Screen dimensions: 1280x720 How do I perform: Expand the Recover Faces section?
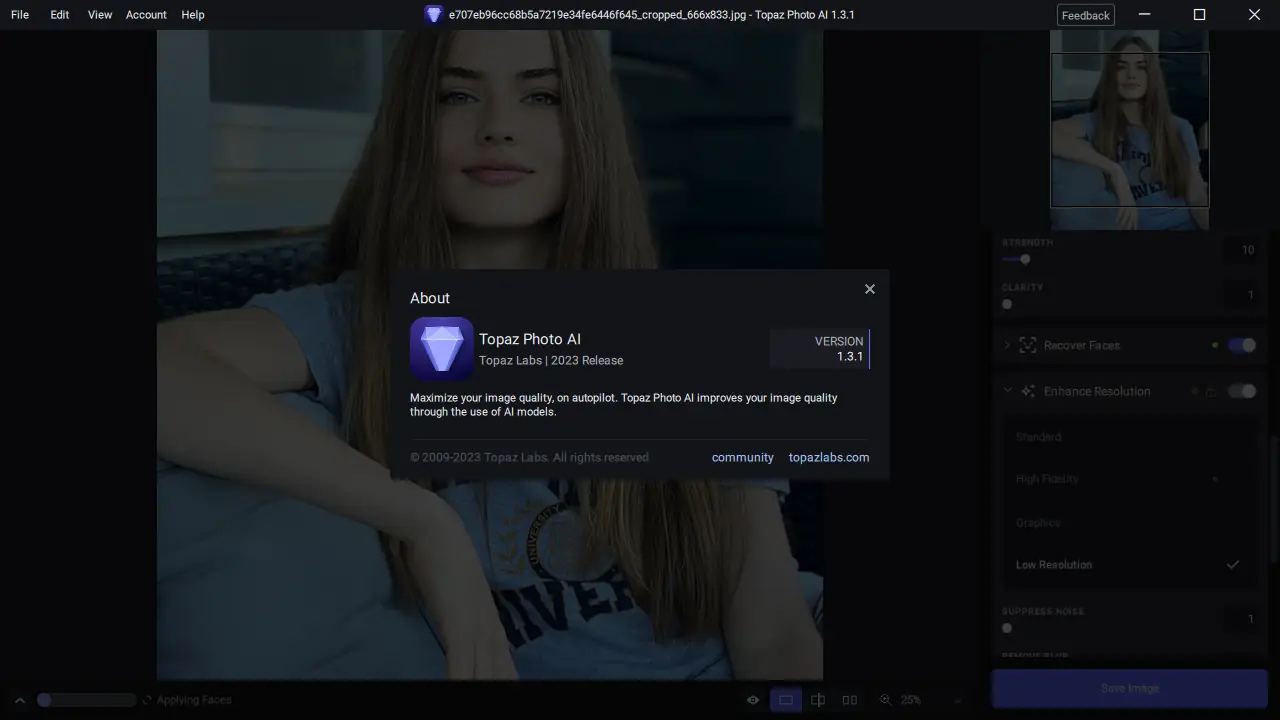pos(1007,345)
